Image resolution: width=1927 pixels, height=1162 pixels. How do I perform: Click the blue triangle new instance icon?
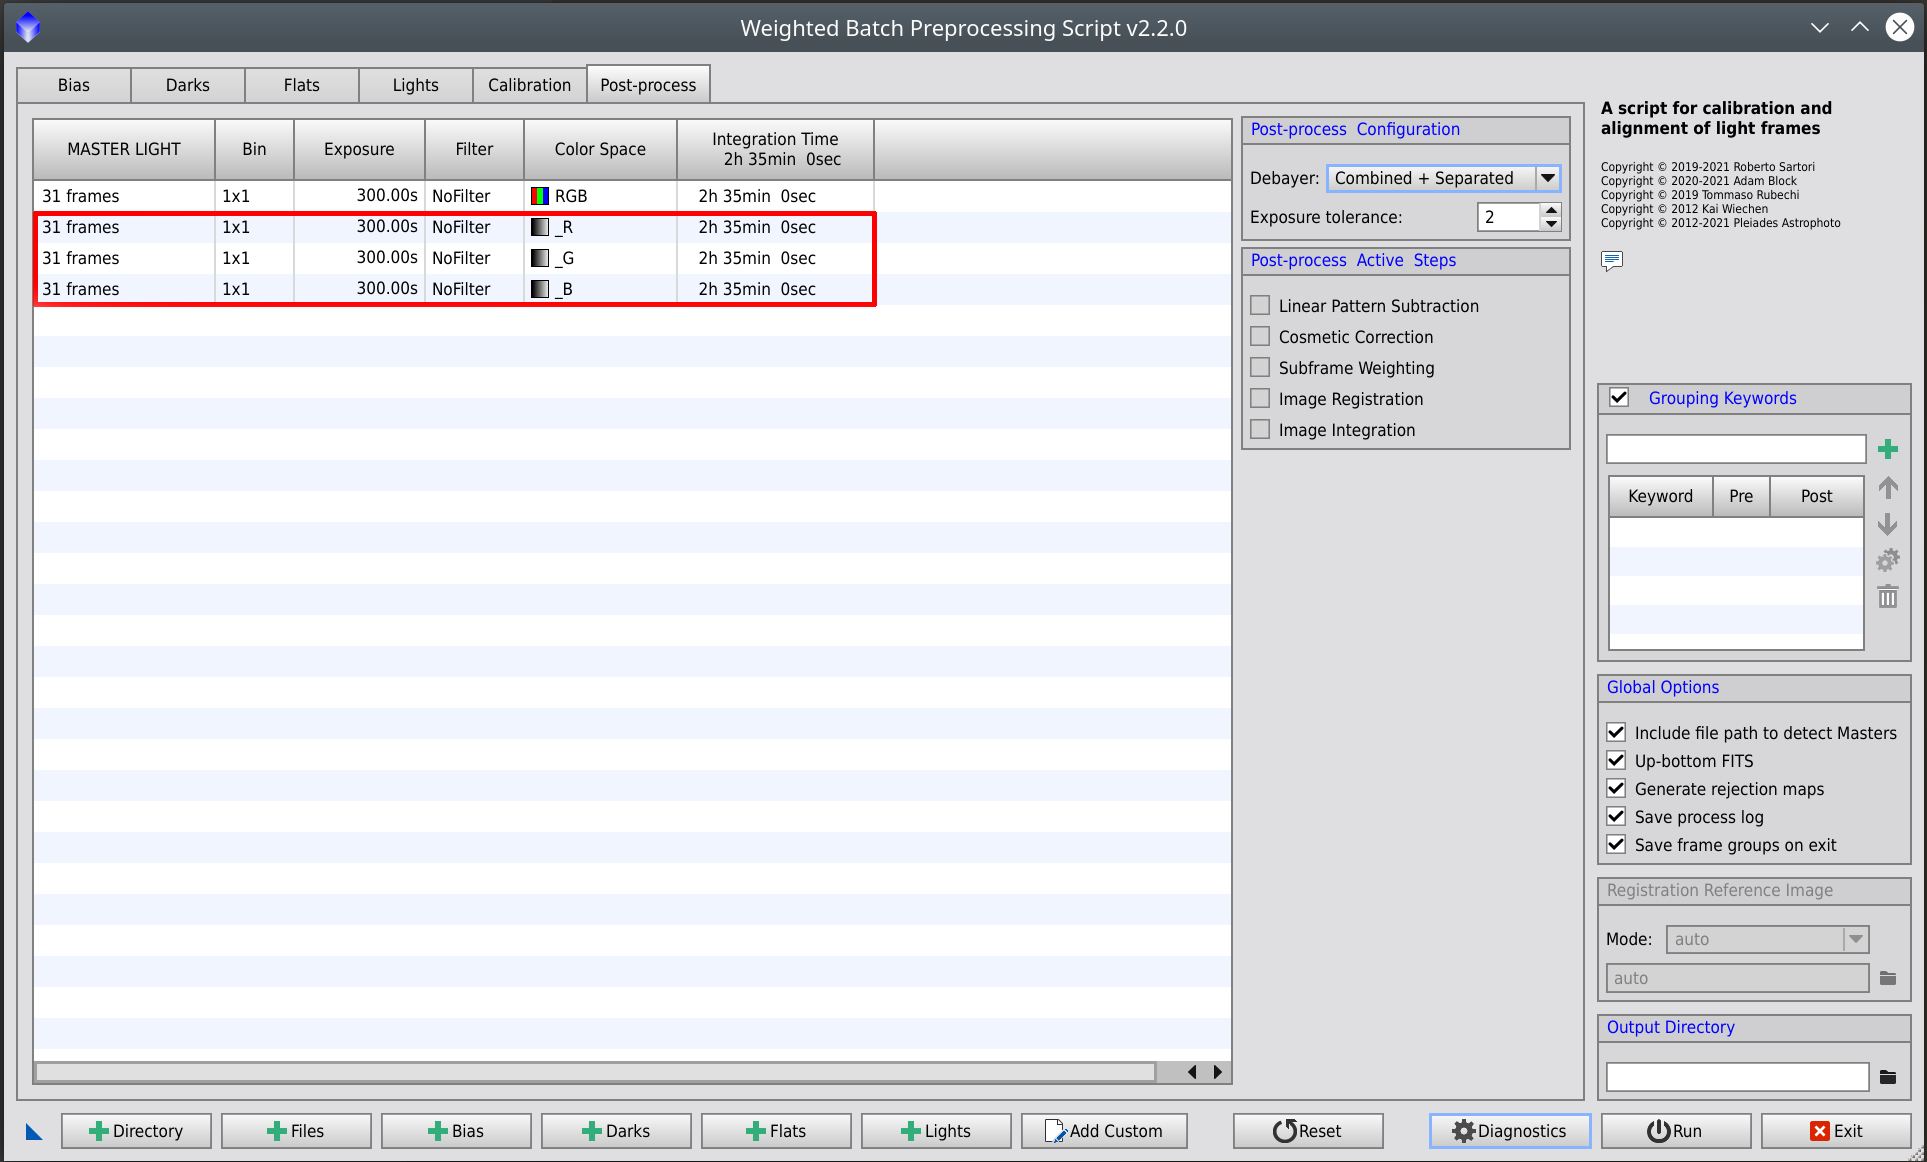point(34,1132)
